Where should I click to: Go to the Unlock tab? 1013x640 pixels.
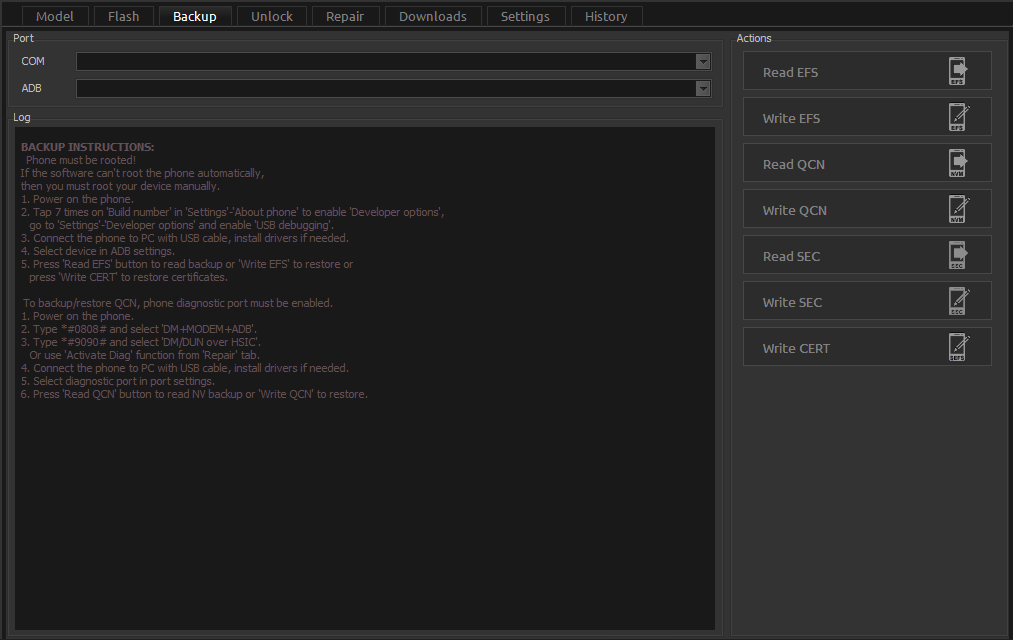click(x=272, y=16)
